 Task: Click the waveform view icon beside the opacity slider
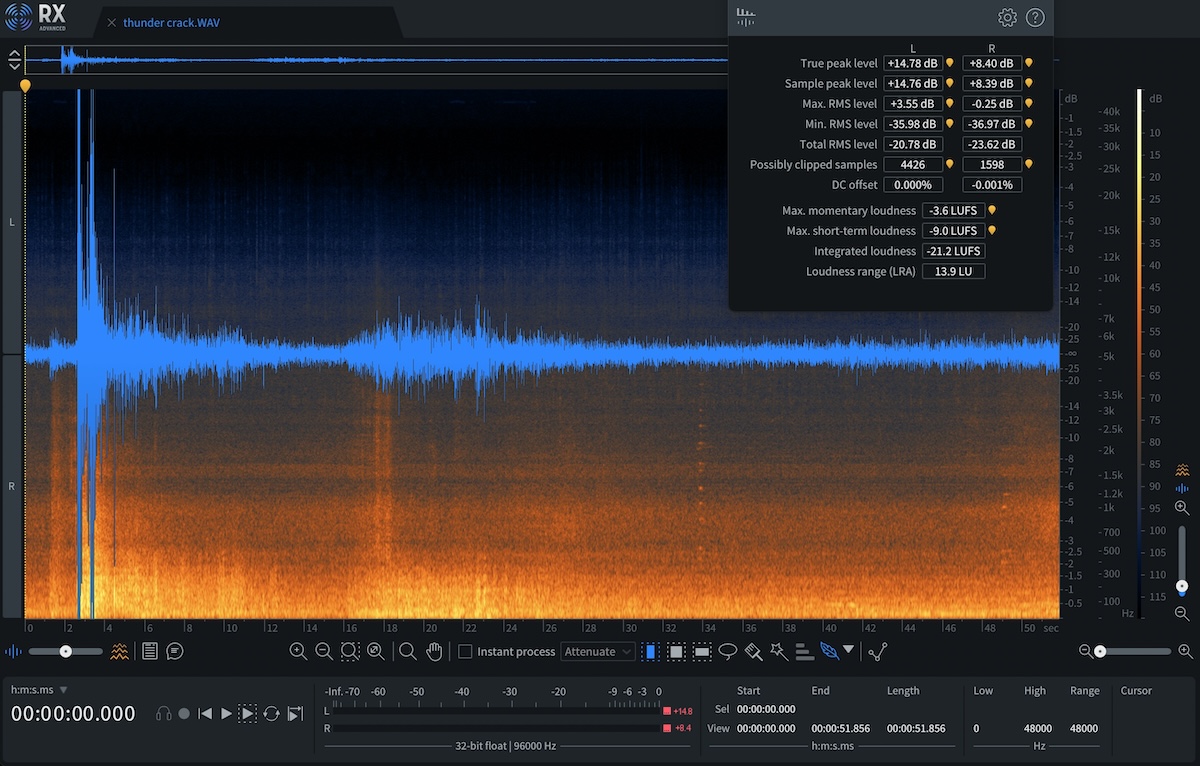tap(14, 651)
